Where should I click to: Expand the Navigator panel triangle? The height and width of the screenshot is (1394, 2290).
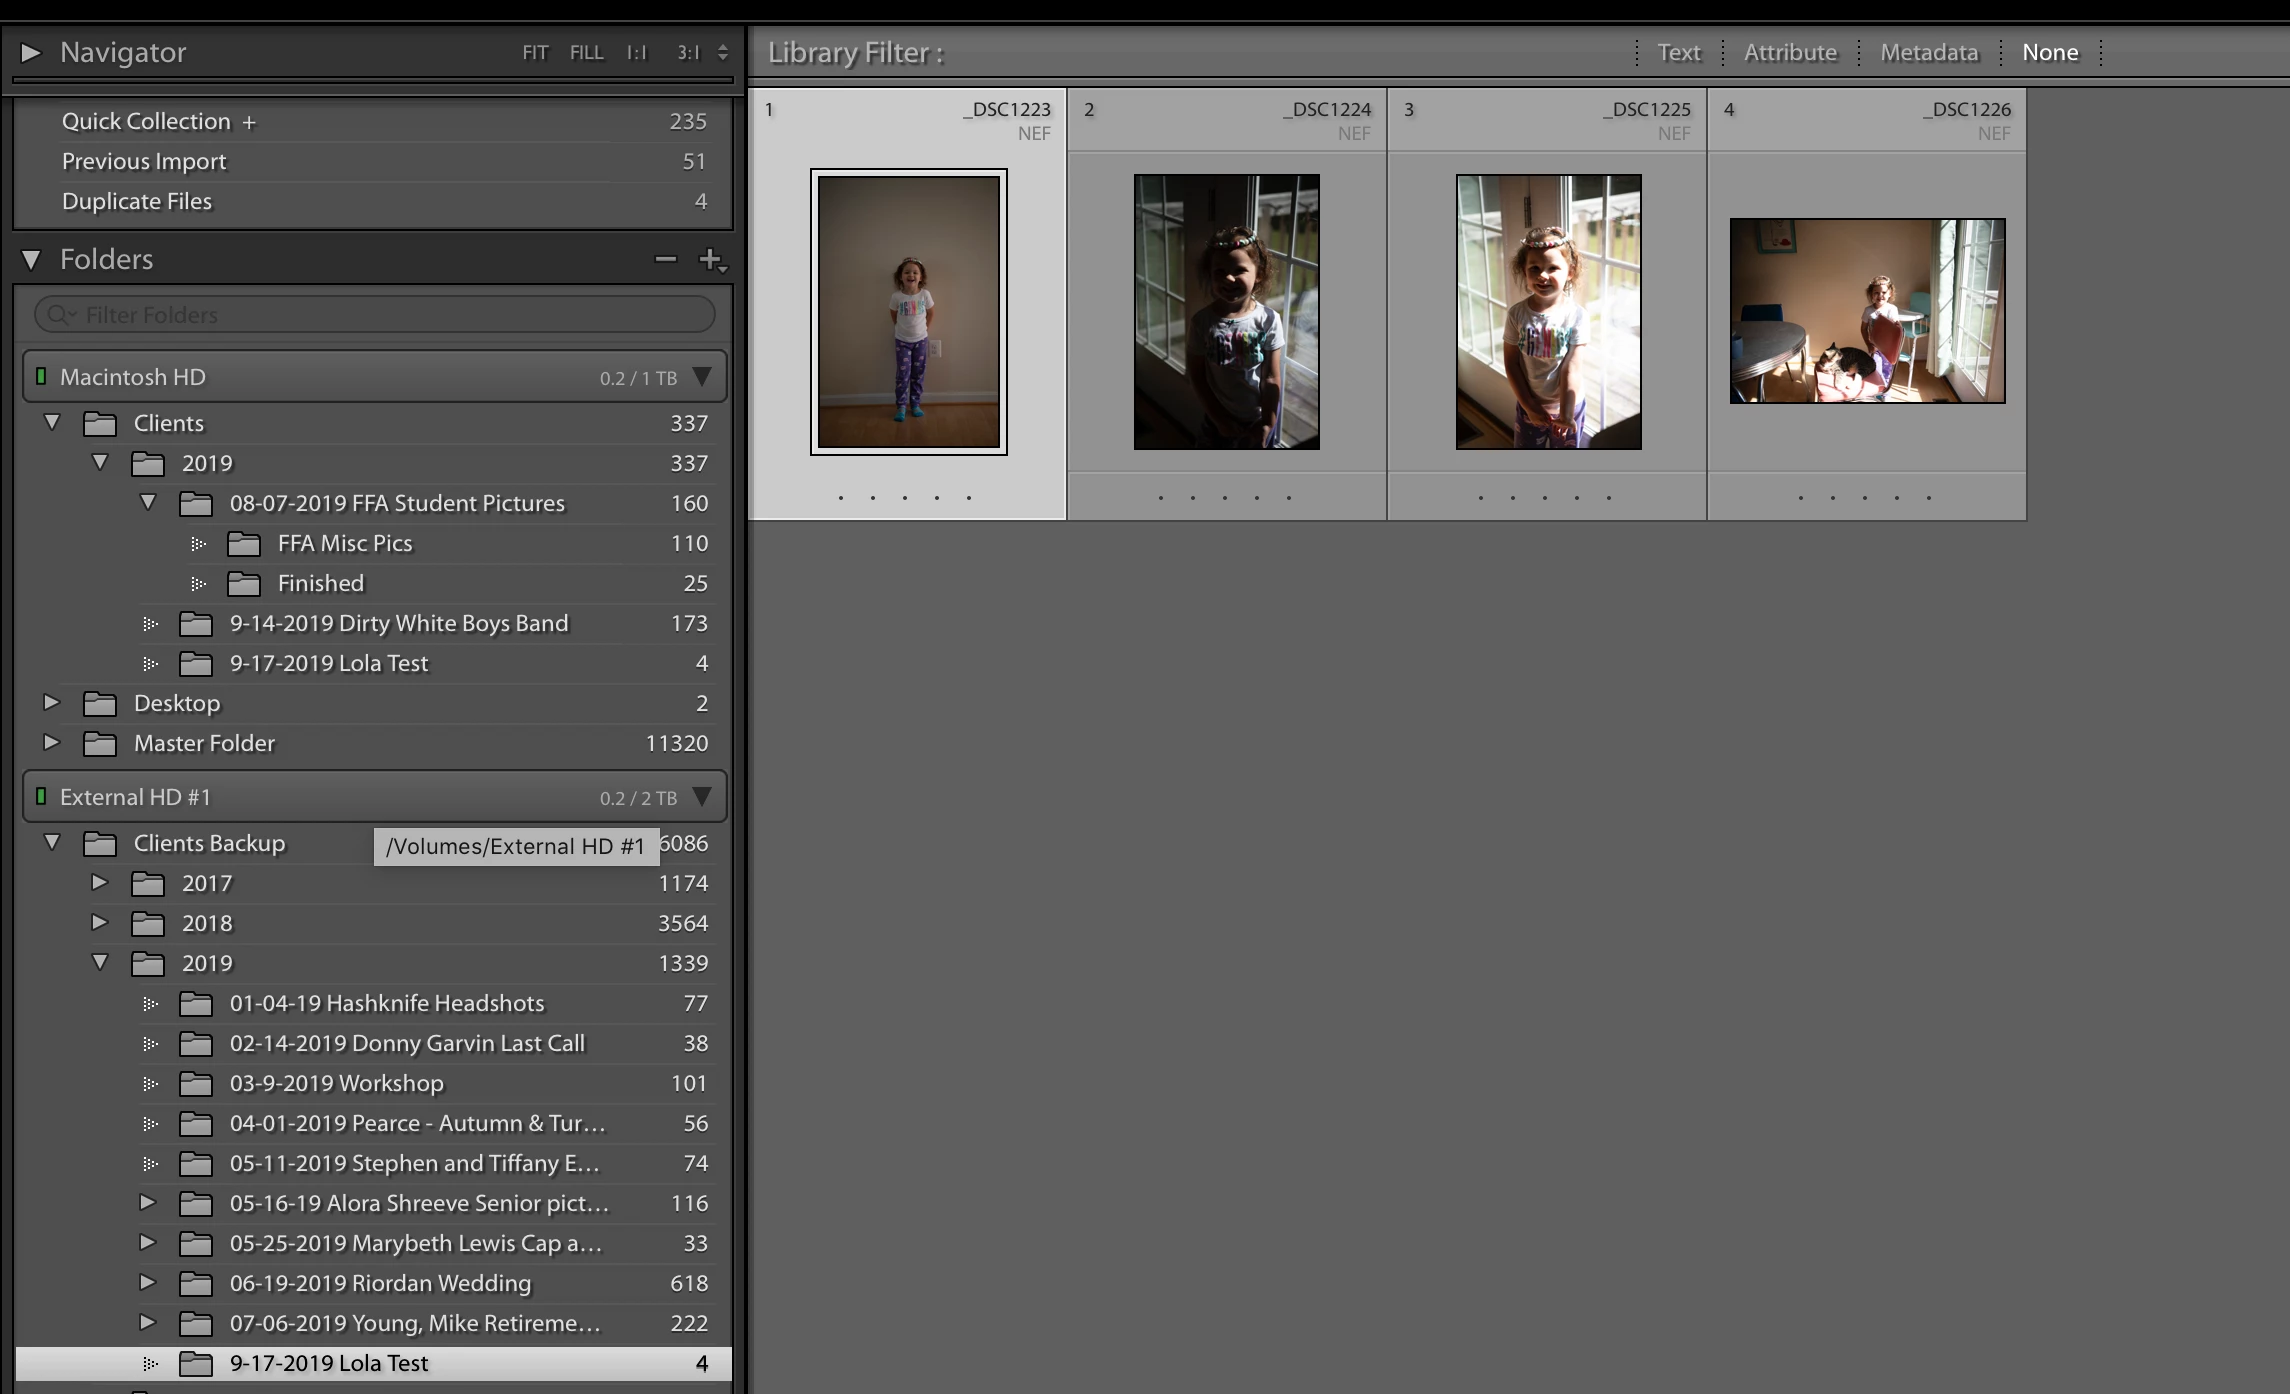click(31, 52)
